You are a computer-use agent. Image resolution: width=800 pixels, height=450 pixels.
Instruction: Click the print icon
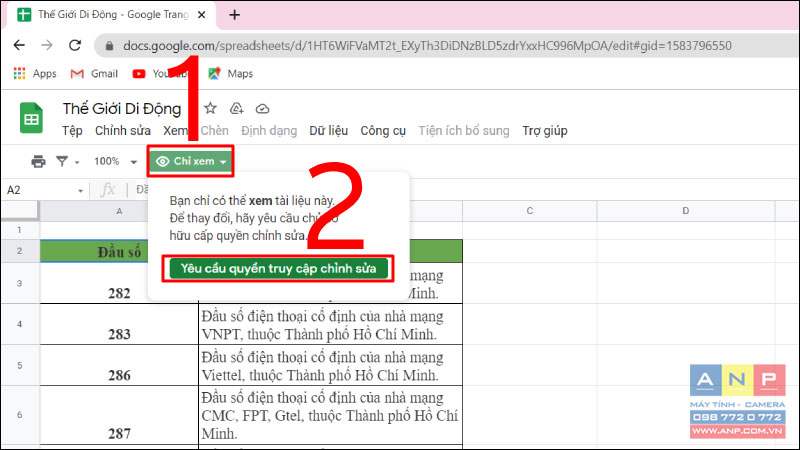[38, 161]
